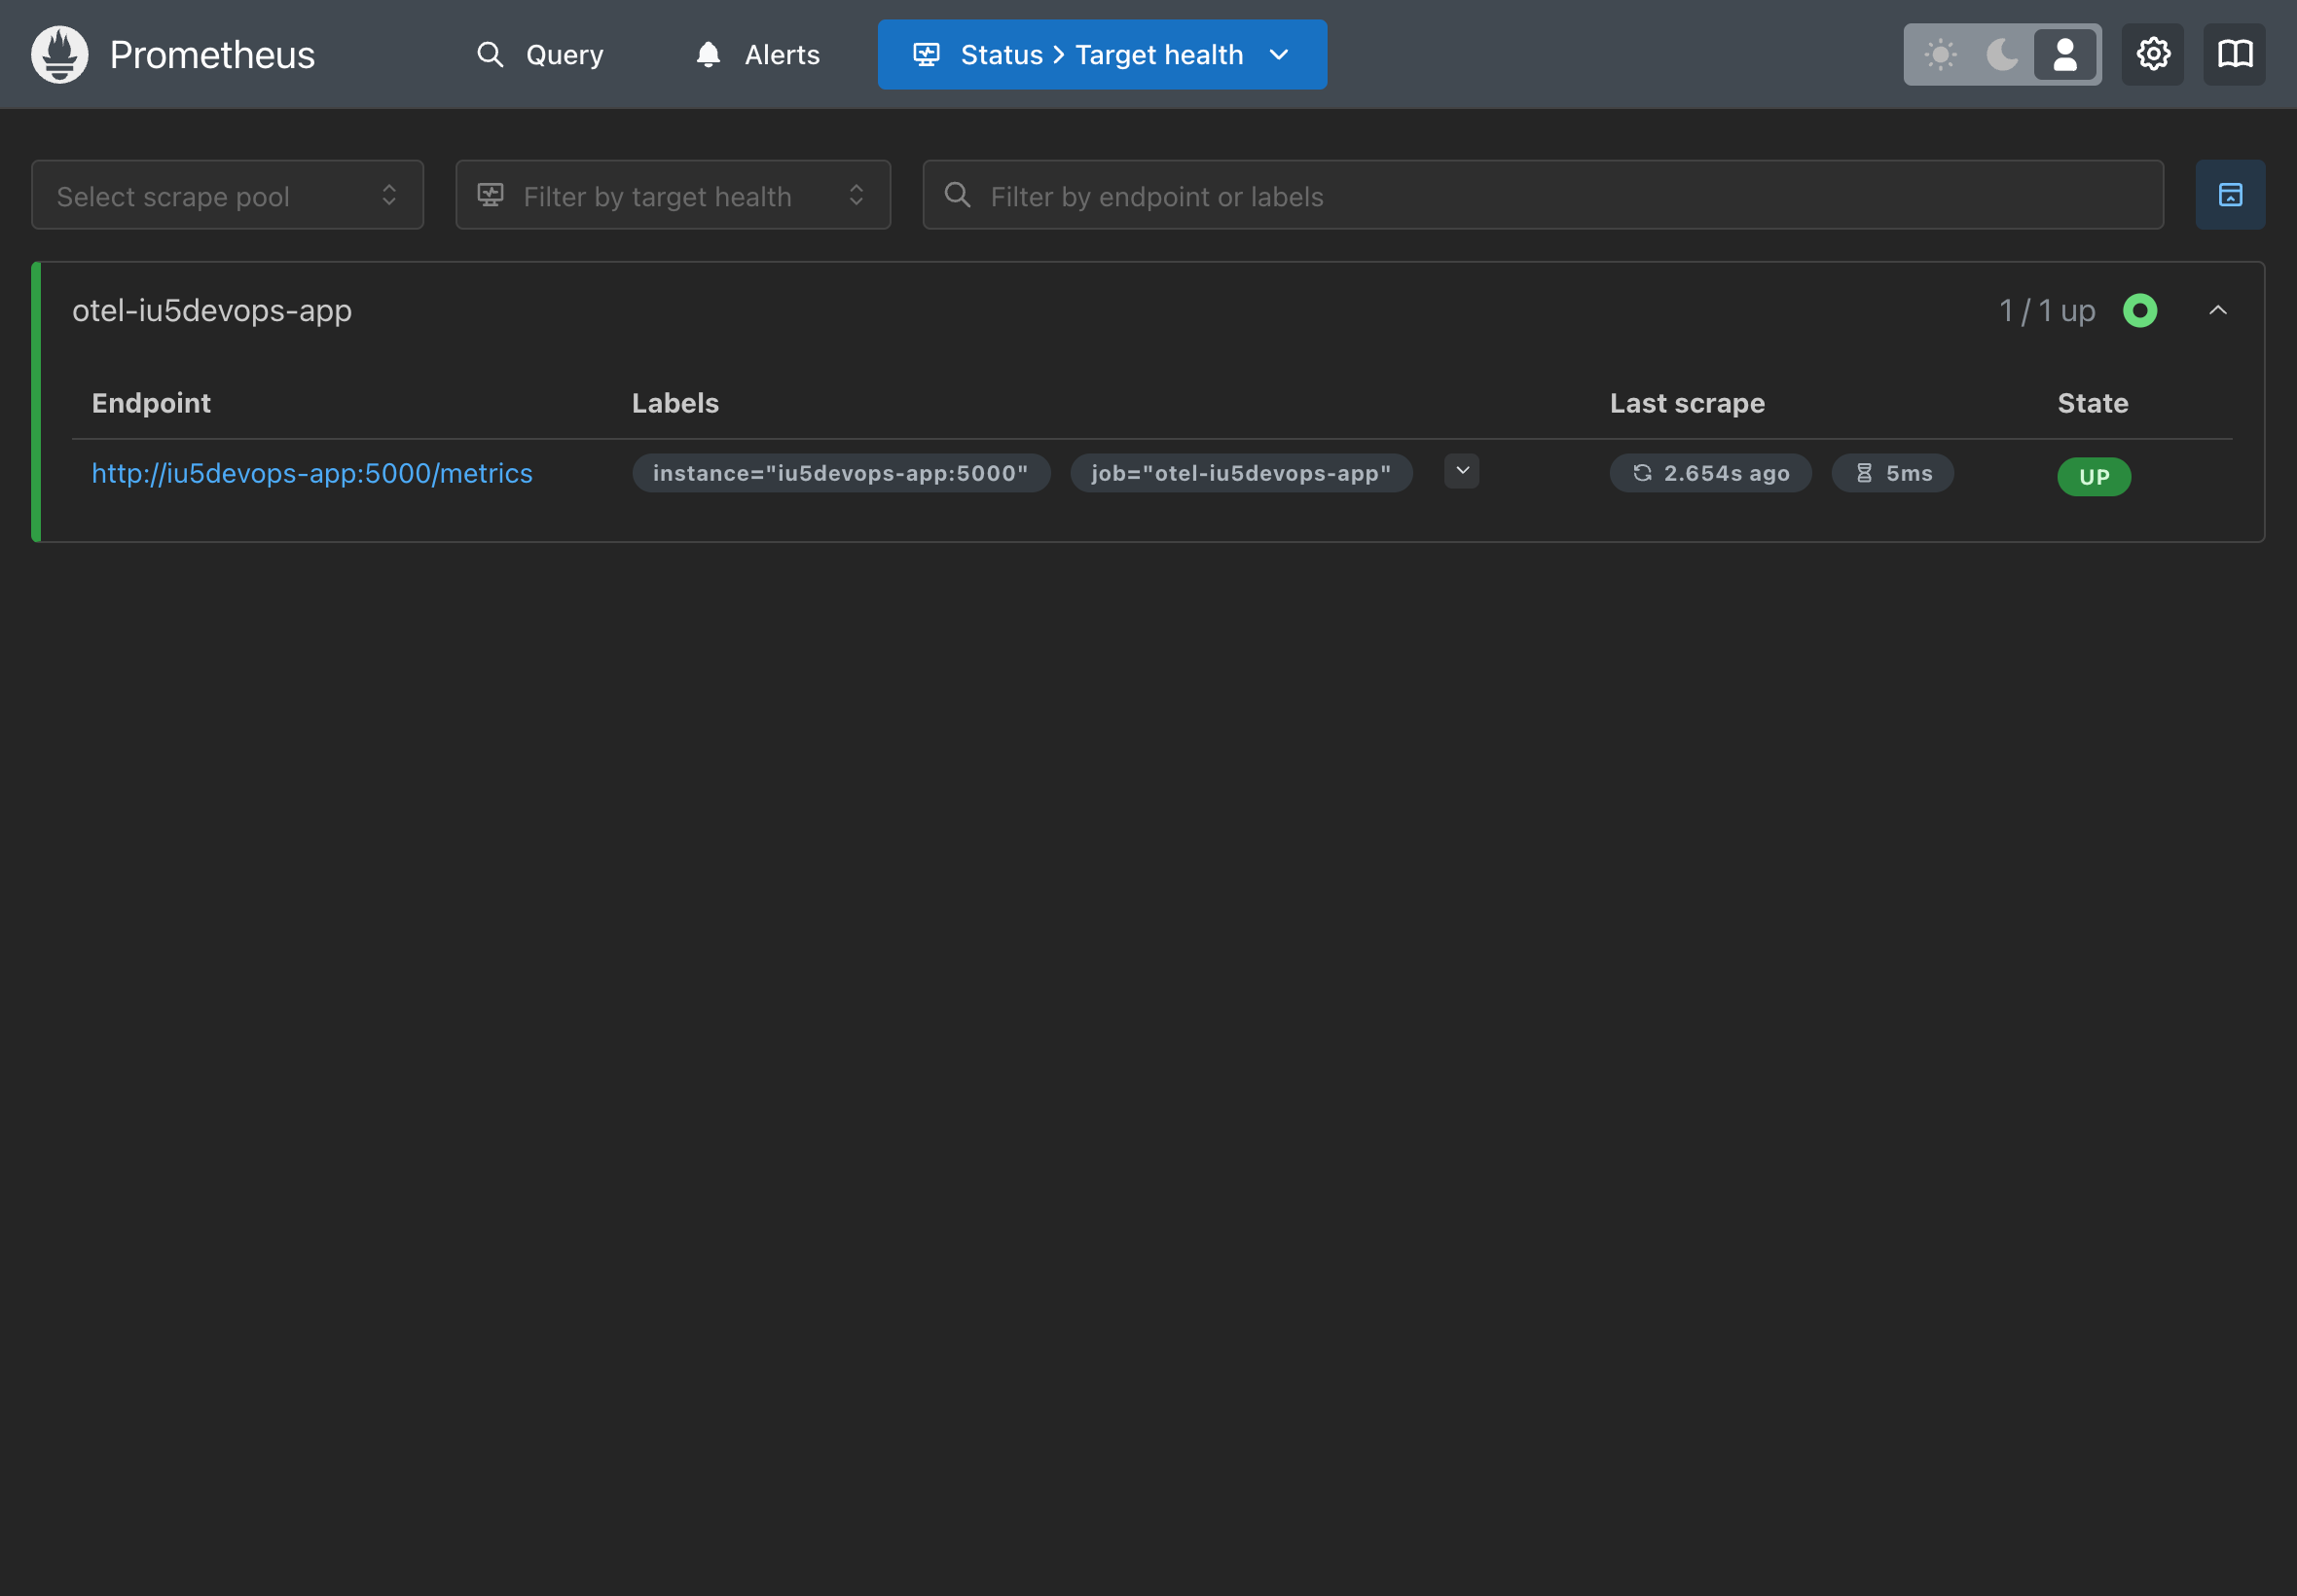Open the Query page
Viewport: 2297px width, 1596px height.
click(540, 54)
